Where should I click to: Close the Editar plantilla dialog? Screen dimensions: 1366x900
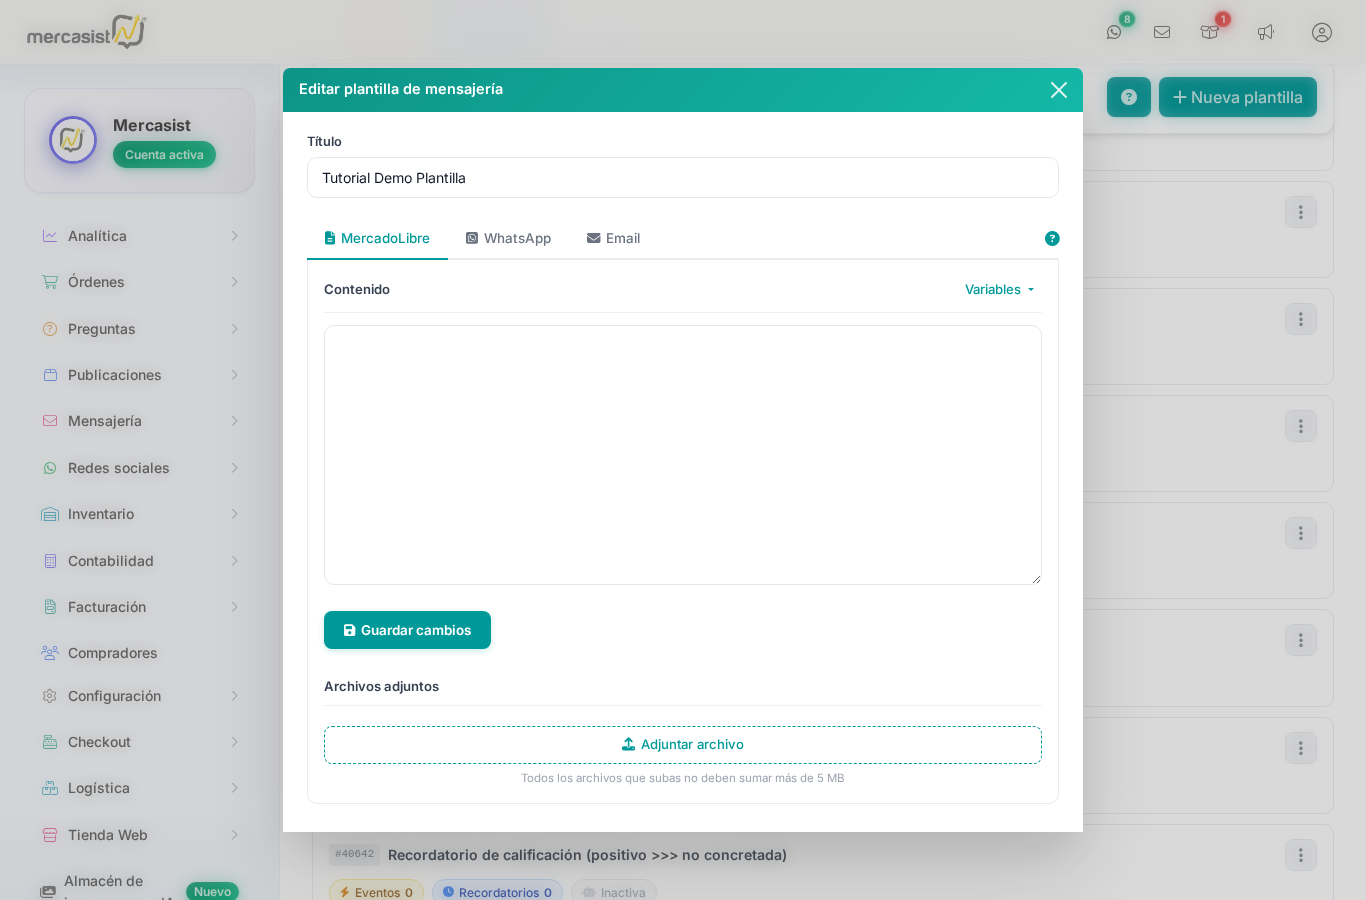coord(1059,90)
